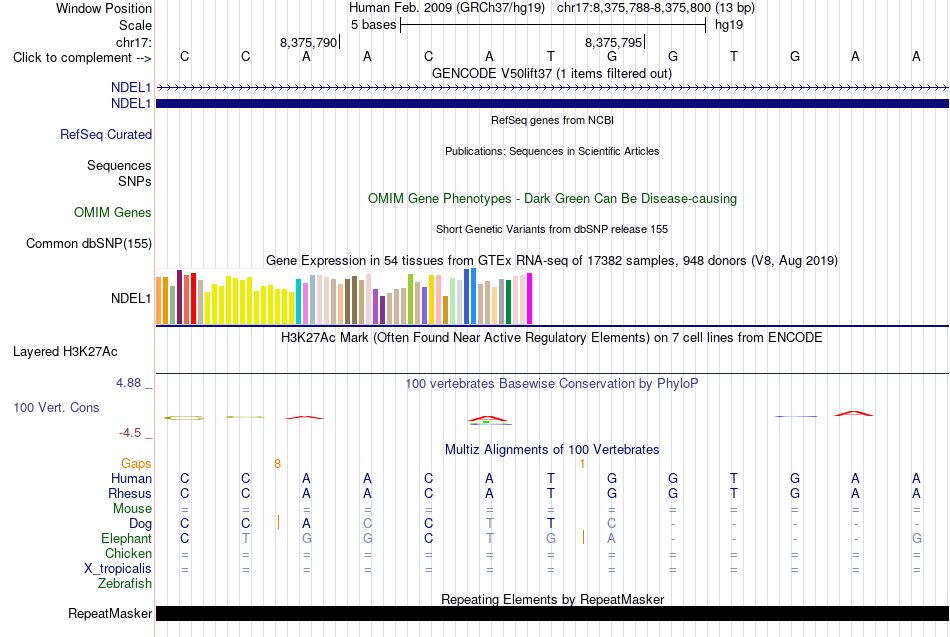Viewport: 950px width, 637px height.
Task: Click the solid dark blue NDEL1 exon bar
Action: pyautogui.click(x=552, y=104)
